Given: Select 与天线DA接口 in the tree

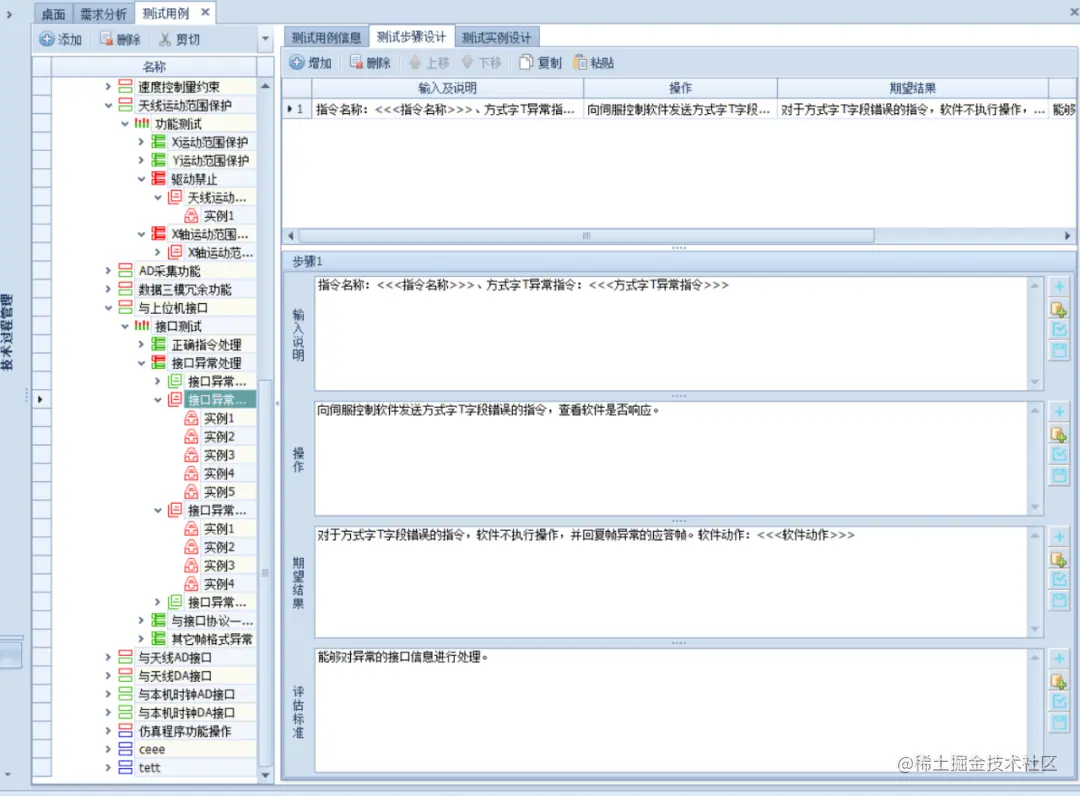Looking at the screenshot, I should click(175, 676).
